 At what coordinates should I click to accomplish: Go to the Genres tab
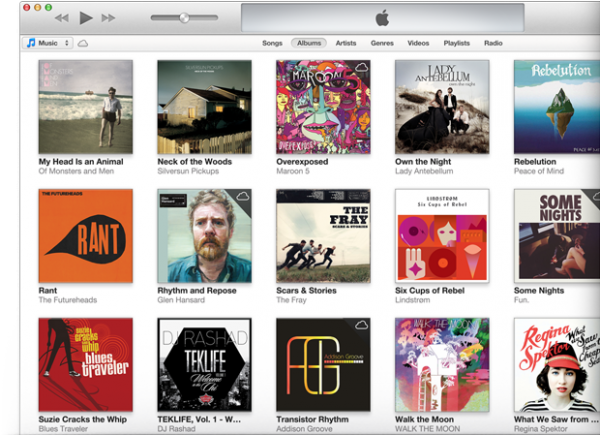pyautogui.click(x=382, y=43)
